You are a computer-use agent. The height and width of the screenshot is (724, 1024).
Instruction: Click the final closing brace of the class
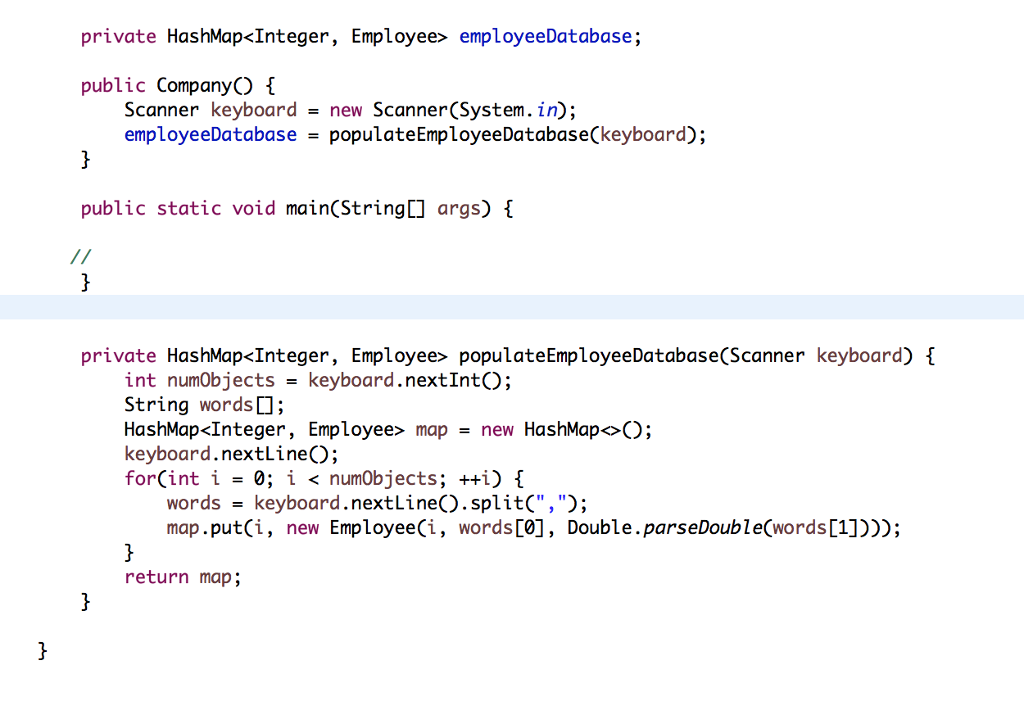[x=41, y=650]
